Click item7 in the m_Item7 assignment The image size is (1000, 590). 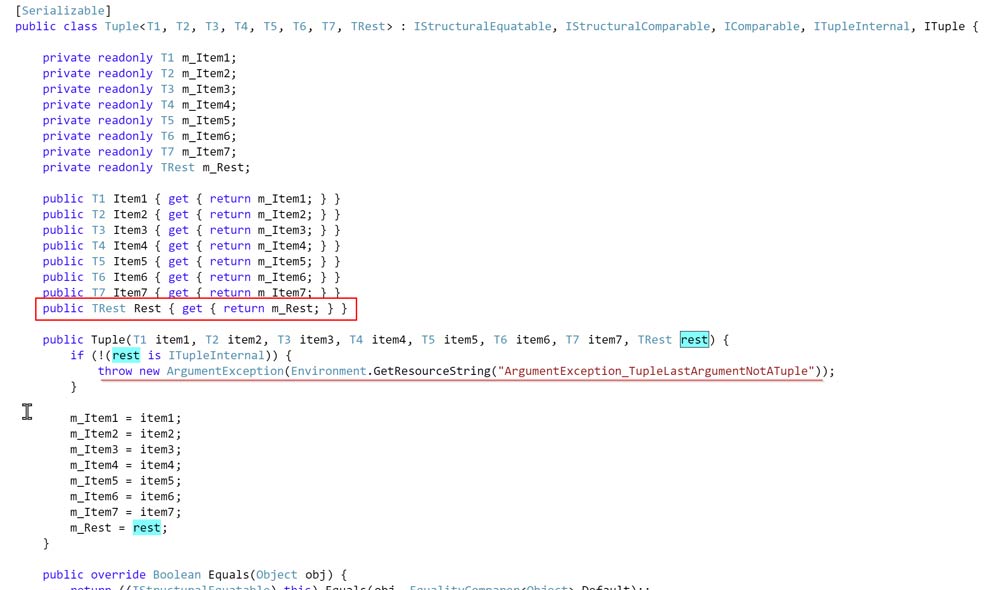(158, 512)
